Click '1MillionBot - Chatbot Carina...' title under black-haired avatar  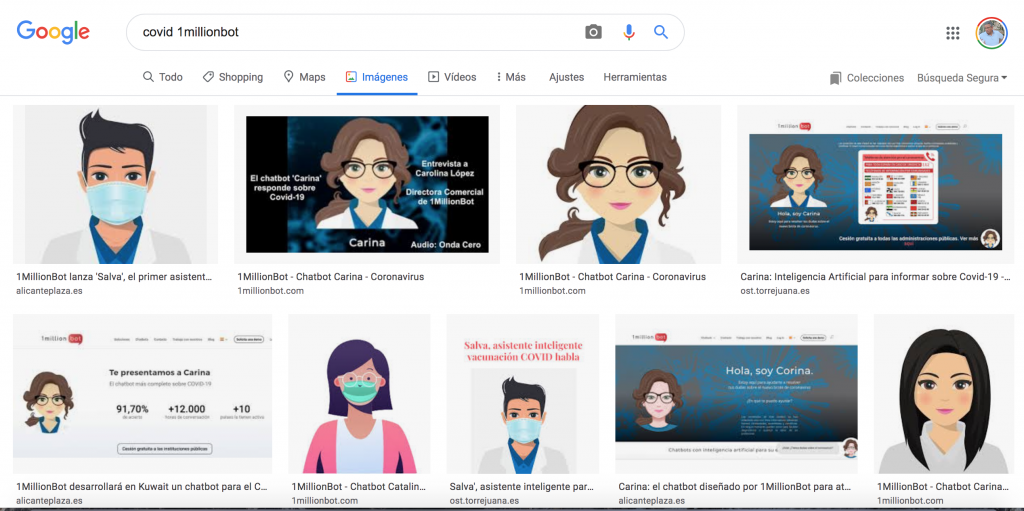942,486
